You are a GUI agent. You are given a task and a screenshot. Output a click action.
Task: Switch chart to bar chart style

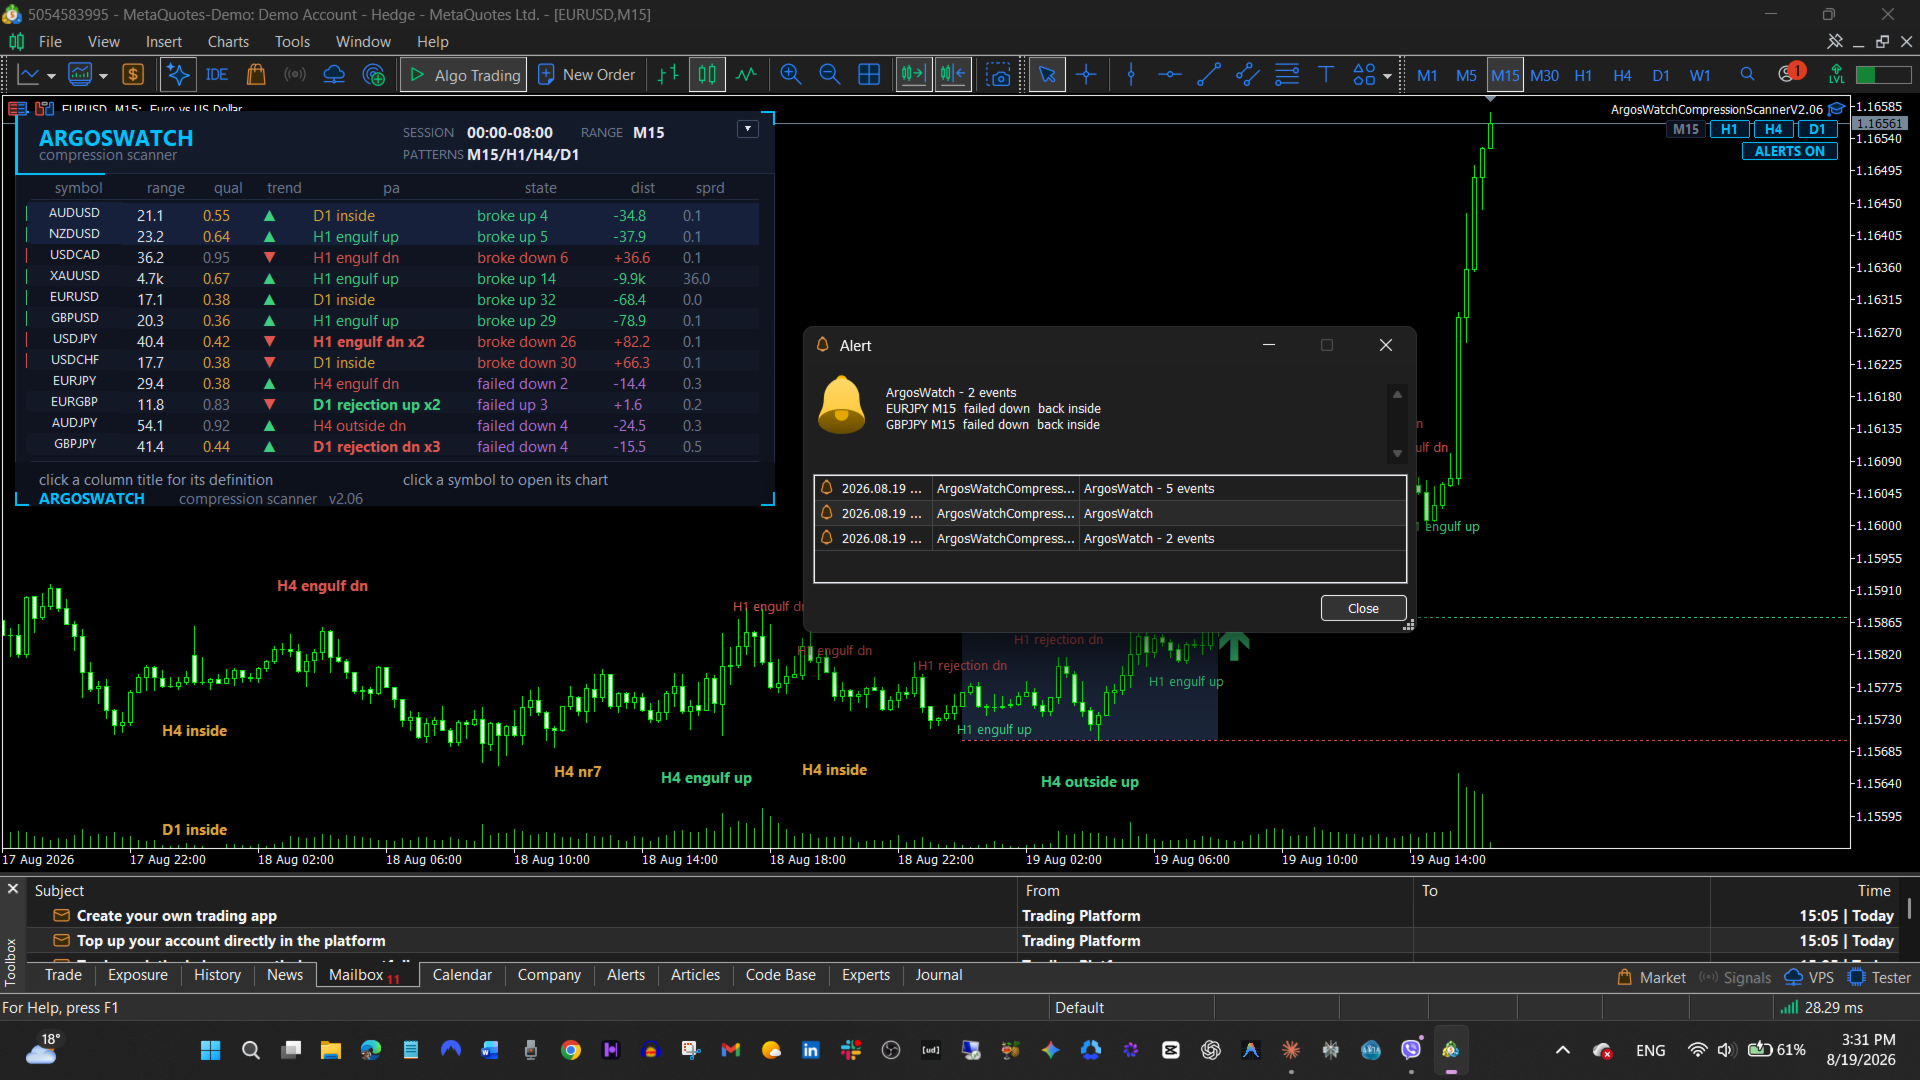tap(668, 75)
